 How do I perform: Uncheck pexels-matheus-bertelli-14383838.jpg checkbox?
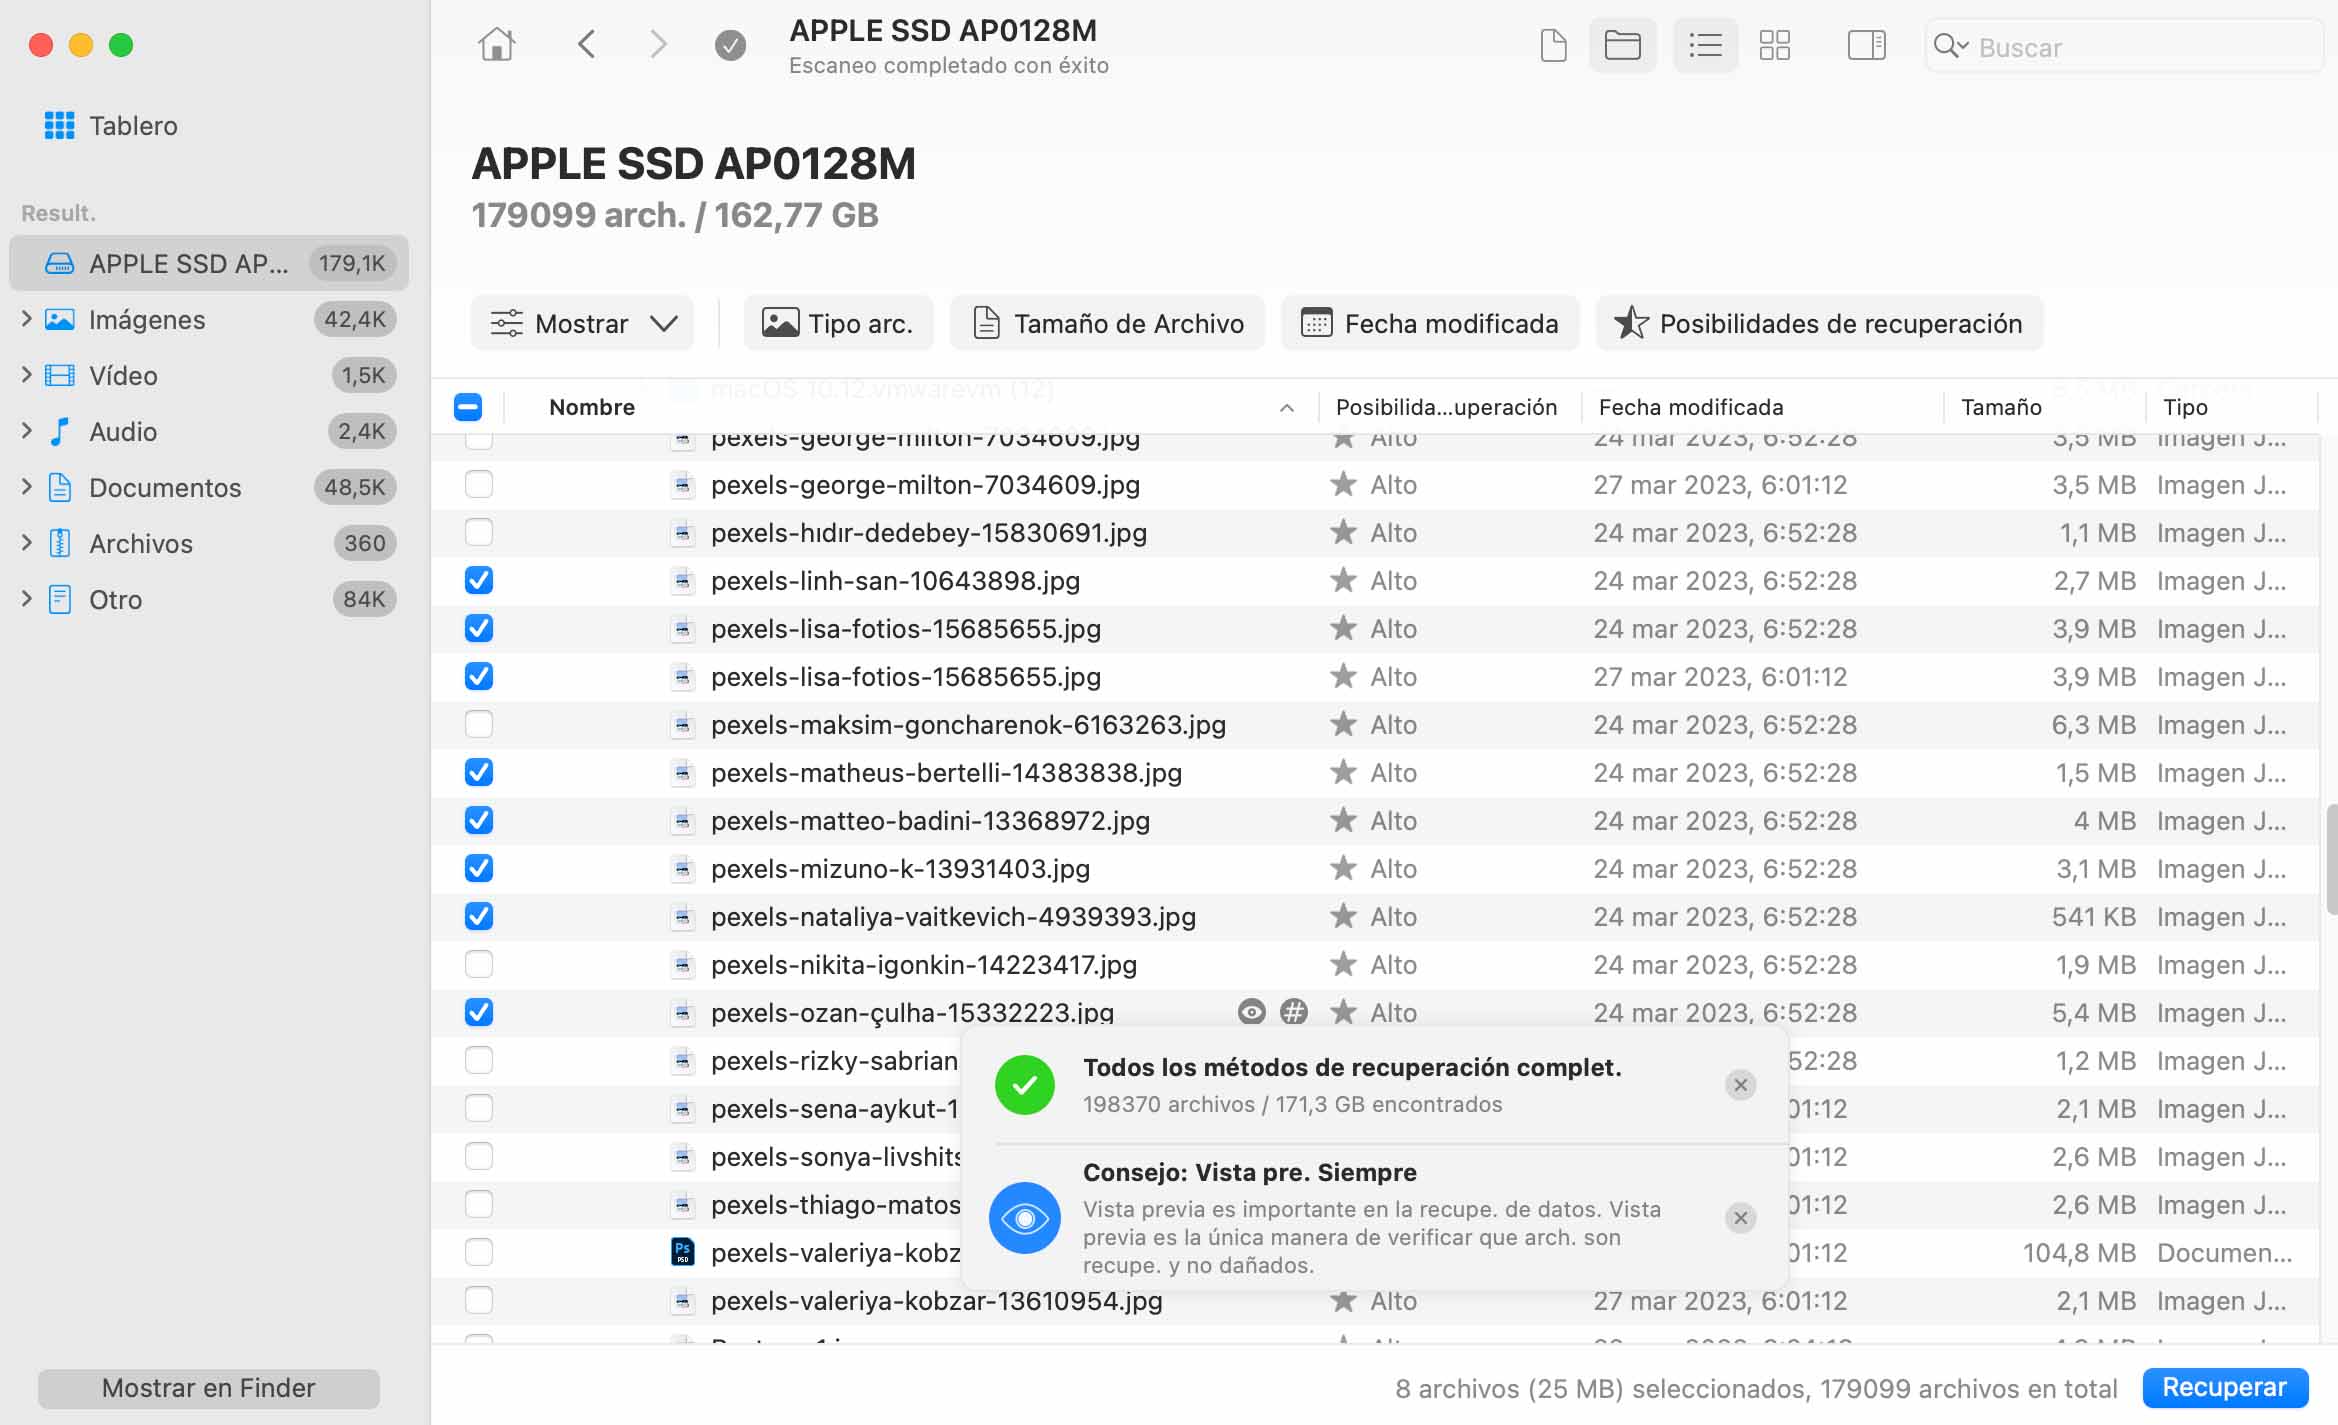(479, 772)
